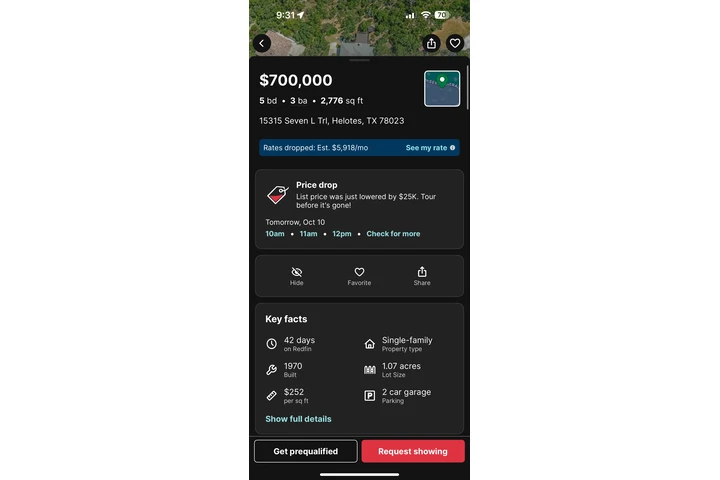Tap the info icon next to See my rate

pos(453,148)
